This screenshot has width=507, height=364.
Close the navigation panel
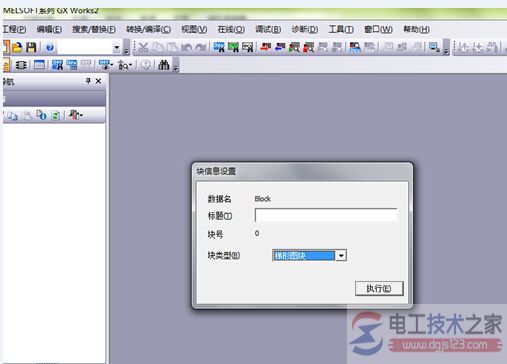(x=98, y=81)
